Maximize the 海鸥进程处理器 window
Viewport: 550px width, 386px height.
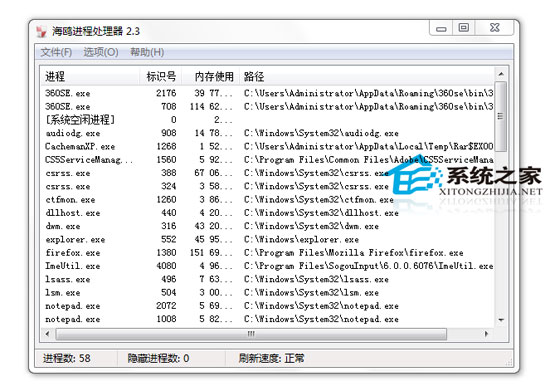click(x=464, y=28)
